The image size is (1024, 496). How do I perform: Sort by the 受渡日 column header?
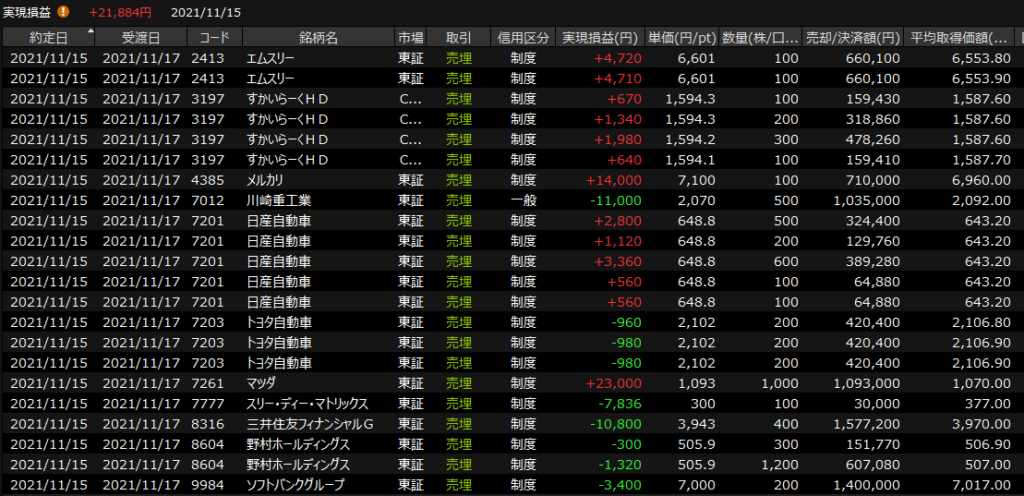pyautogui.click(x=140, y=38)
